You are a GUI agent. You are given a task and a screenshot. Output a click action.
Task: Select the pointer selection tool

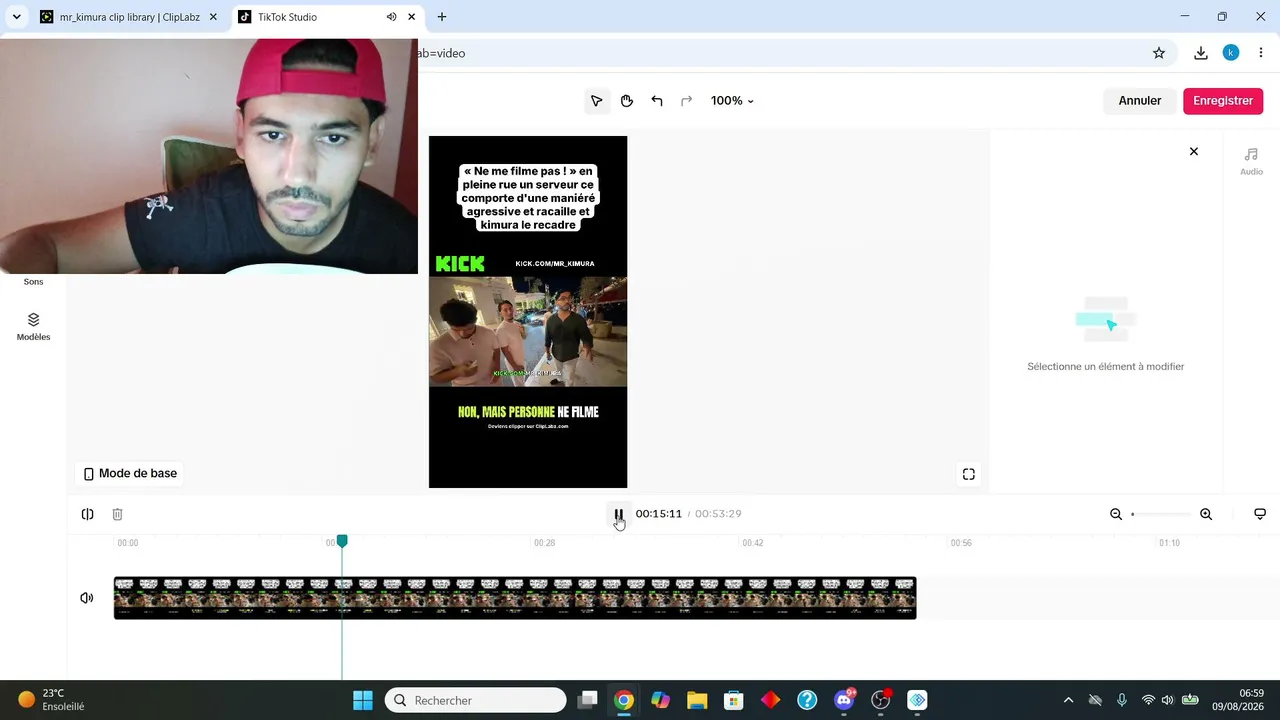(597, 101)
